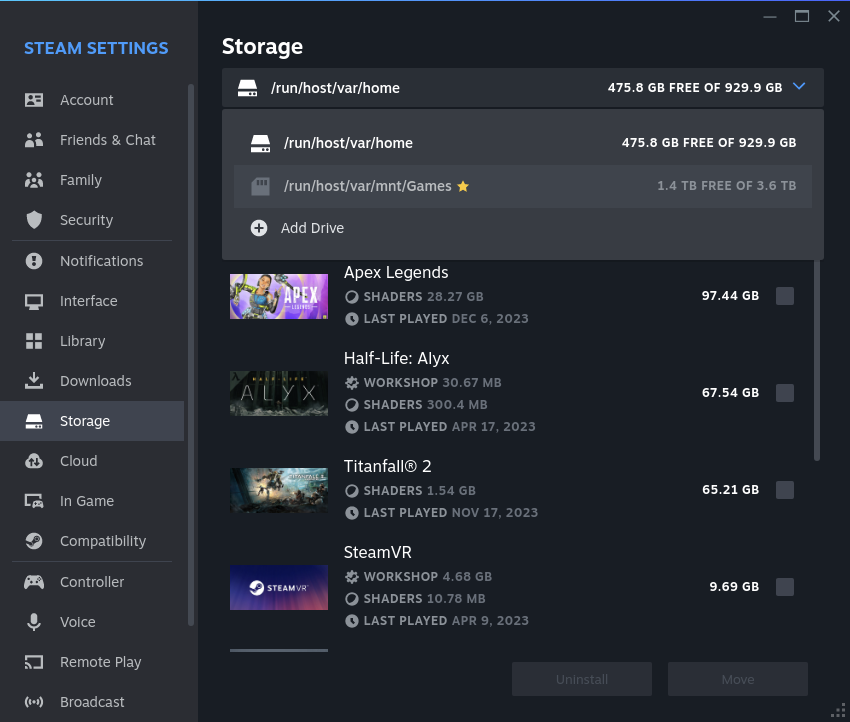Click the SteamVR game thumbnail

279,588
